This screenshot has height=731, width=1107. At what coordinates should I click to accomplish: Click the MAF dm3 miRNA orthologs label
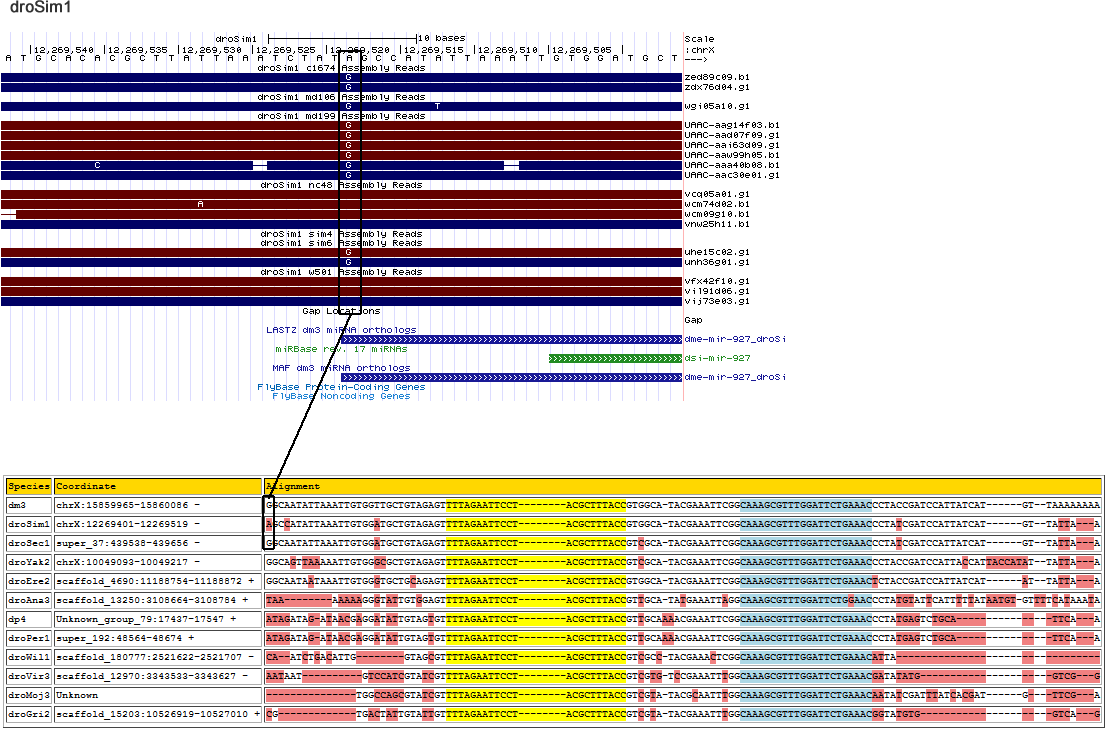(341, 368)
